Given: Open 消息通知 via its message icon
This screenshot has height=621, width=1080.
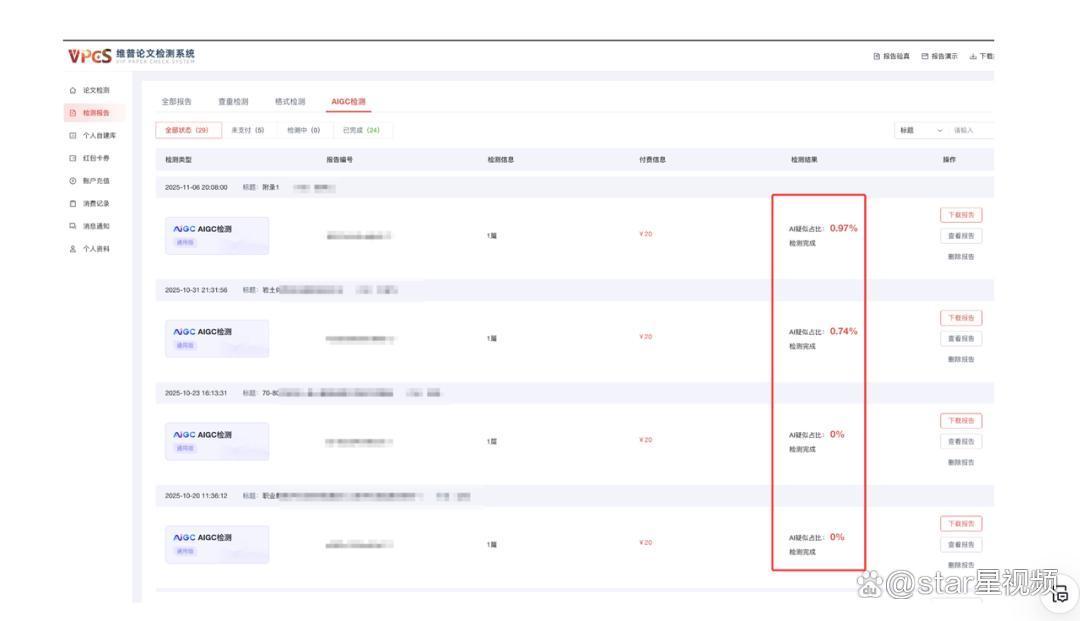Looking at the screenshot, I should (72, 226).
